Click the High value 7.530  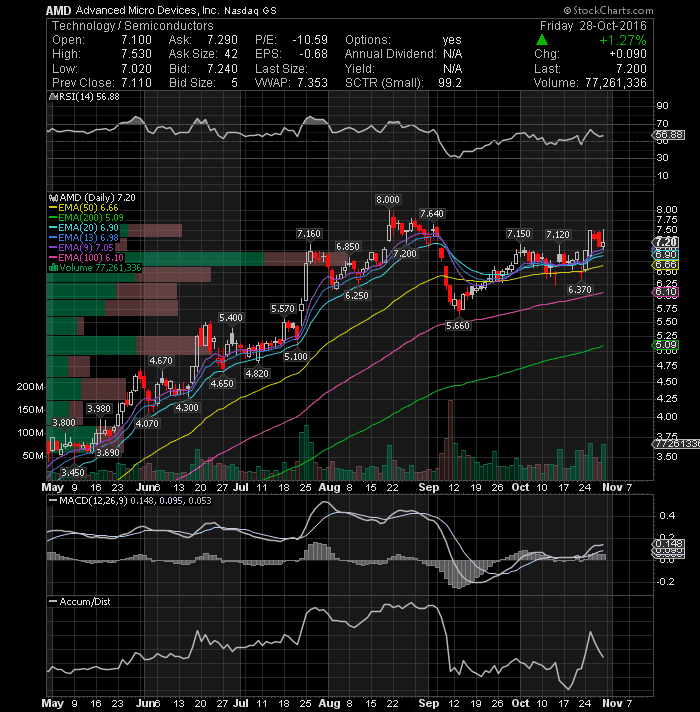pos(136,54)
